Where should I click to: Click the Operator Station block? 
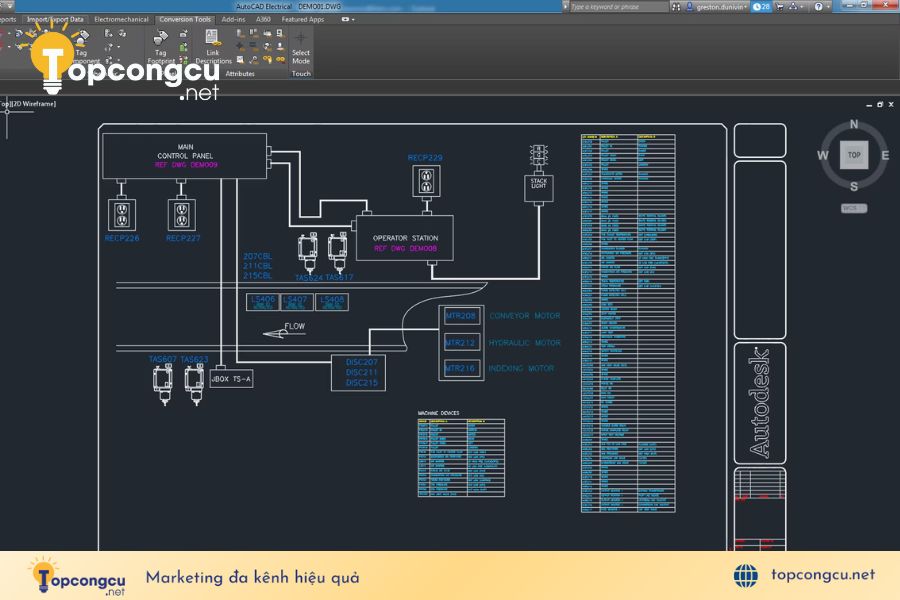(405, 238)
